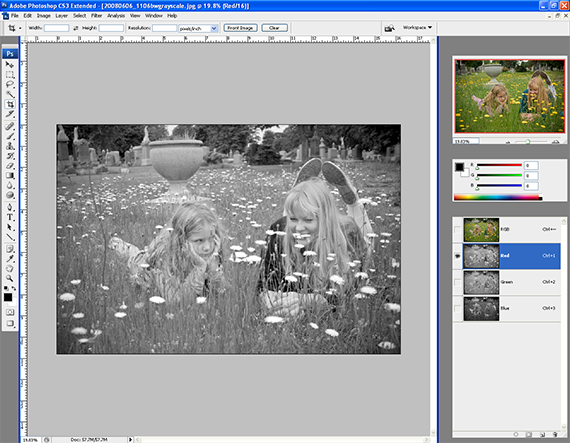
Task: Open the Window menu
Action: tap(154, 16)
